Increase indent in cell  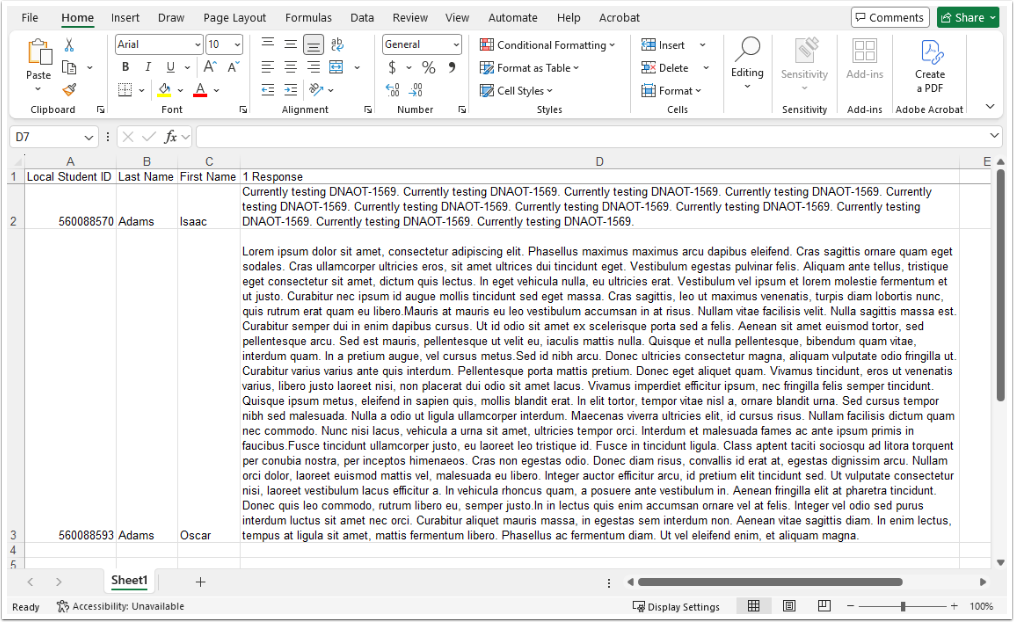(x=290, y=90)
